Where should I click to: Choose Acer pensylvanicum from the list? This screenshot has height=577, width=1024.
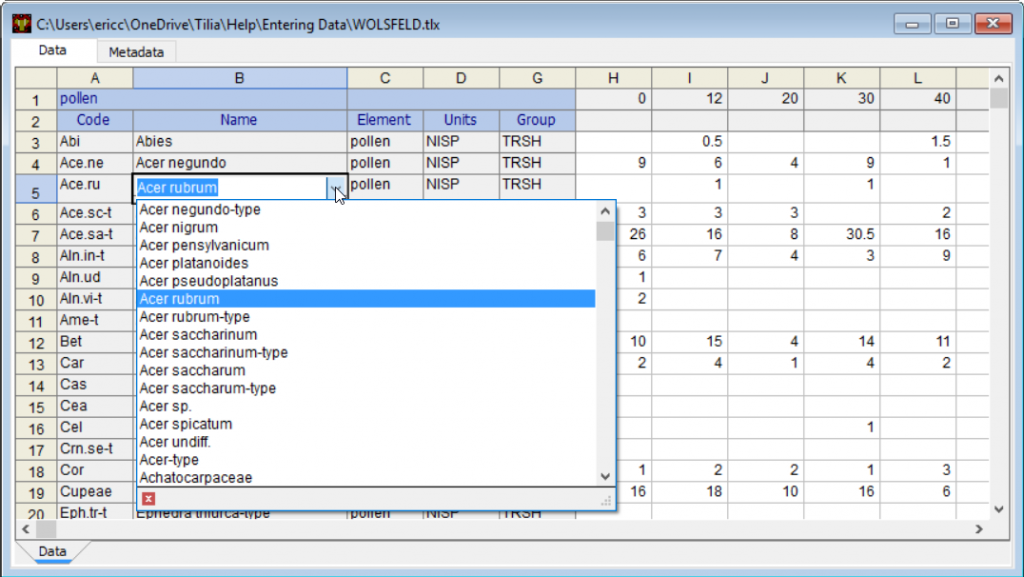(366, 245)
